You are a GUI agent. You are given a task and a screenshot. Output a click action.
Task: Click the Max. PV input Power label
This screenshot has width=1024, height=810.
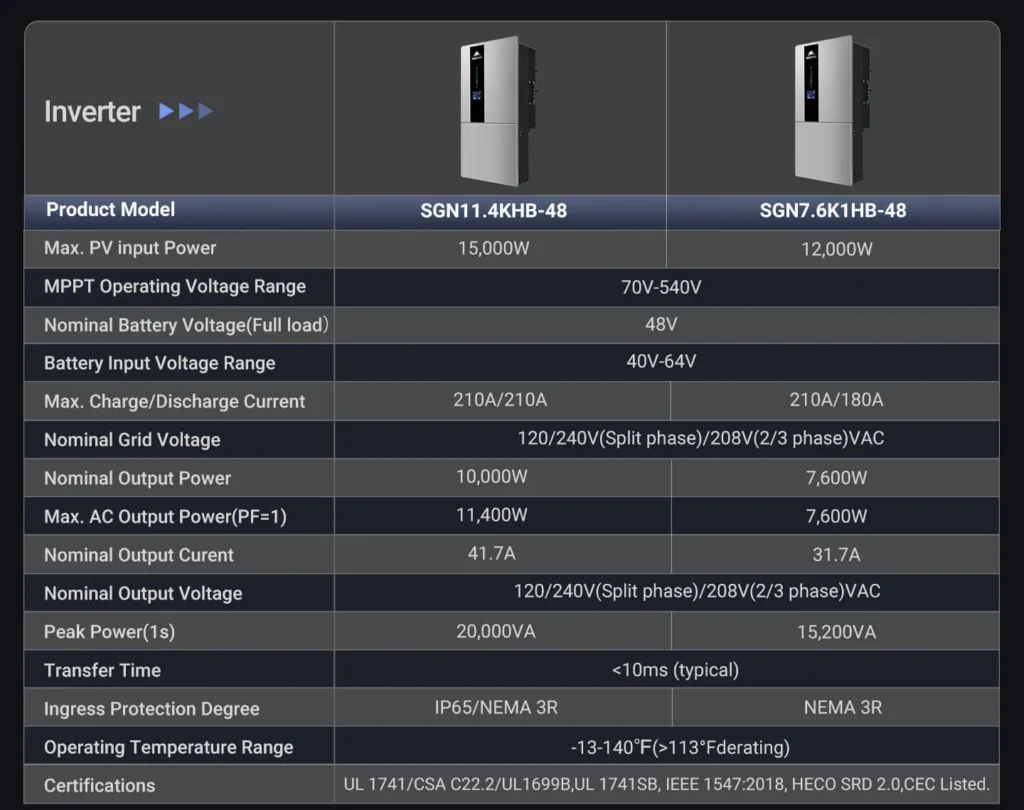click(130, 248)
